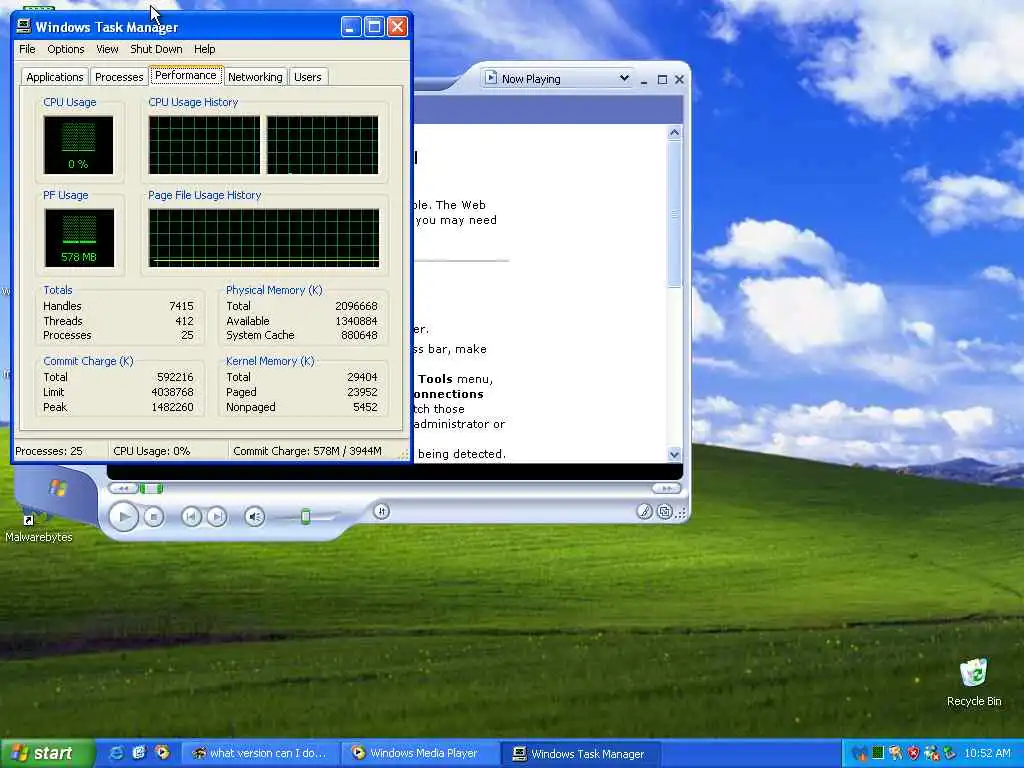Click the green Task Manager CPU tray icon

coord(878,753)
